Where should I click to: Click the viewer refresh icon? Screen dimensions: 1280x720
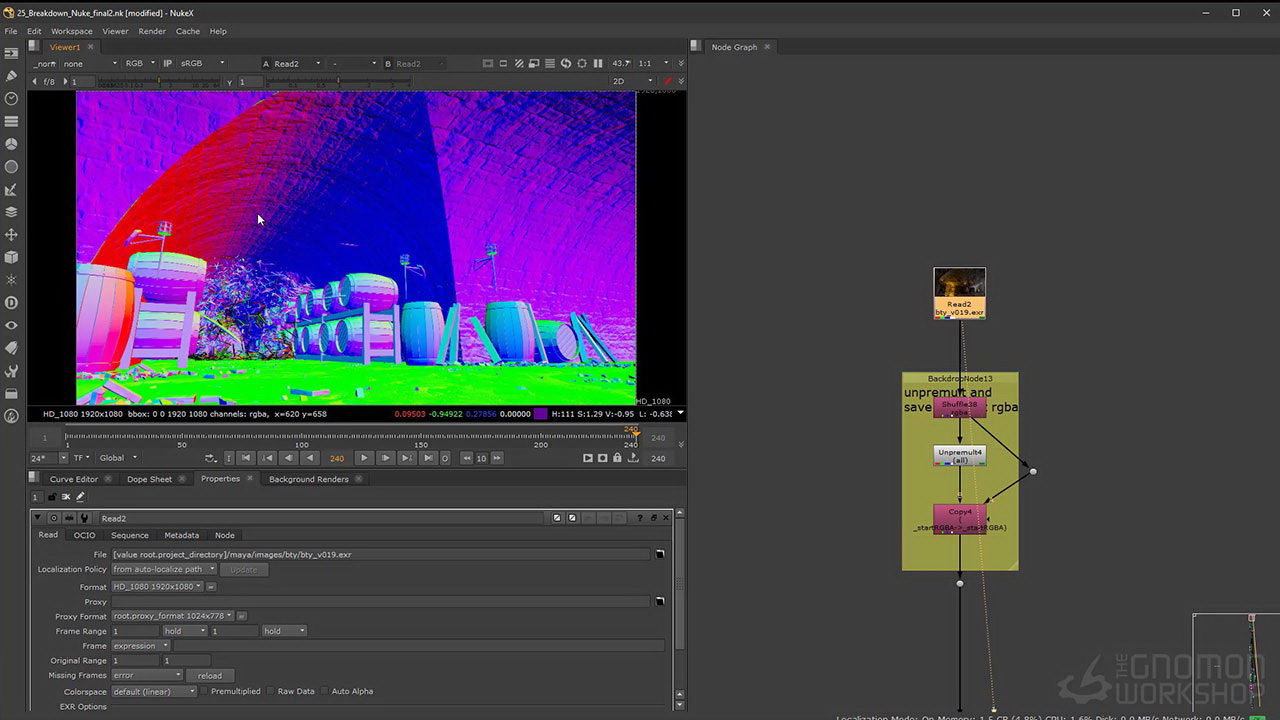566,63
